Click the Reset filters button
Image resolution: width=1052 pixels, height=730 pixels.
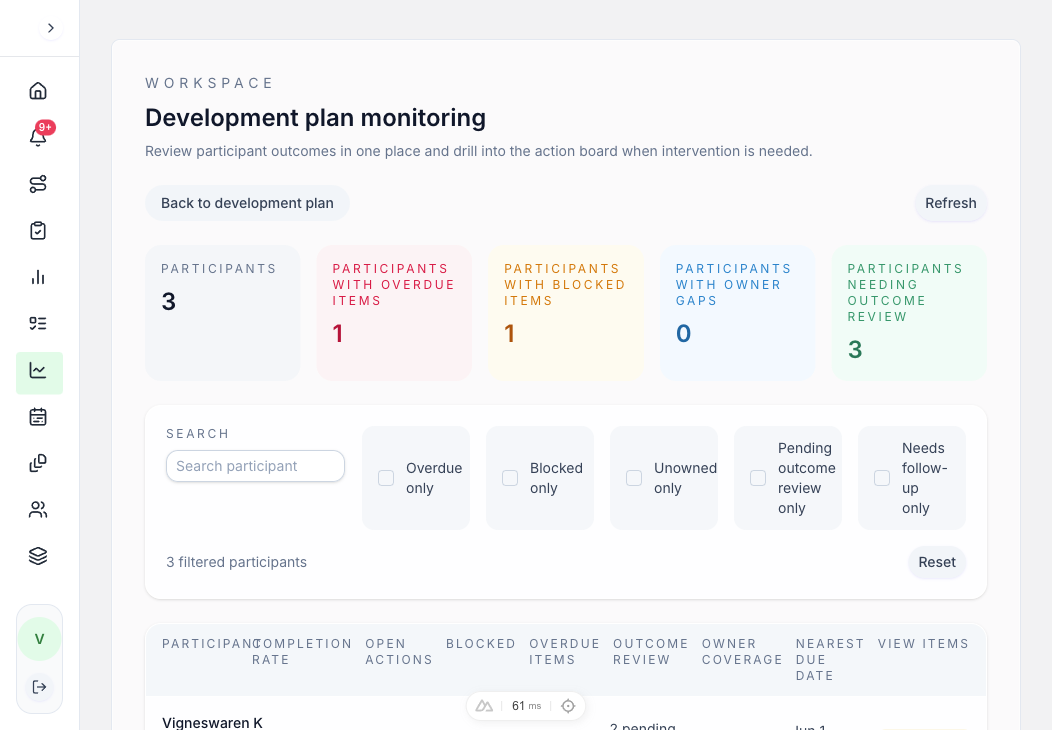point(937,562)
